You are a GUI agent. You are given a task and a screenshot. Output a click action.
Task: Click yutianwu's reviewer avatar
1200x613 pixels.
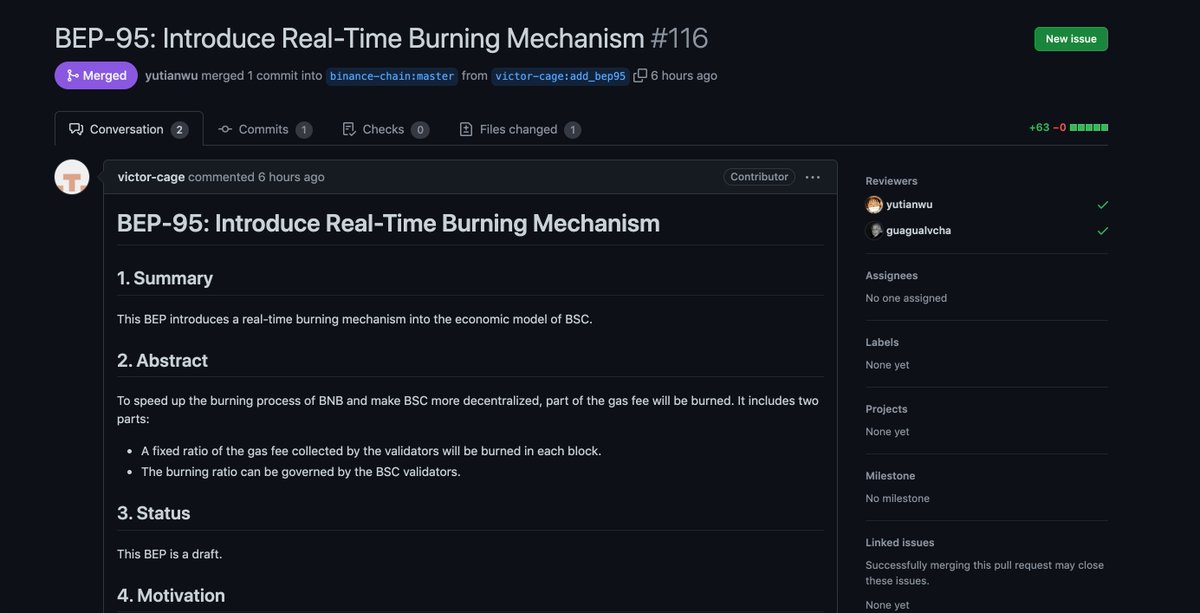point(874,204)
